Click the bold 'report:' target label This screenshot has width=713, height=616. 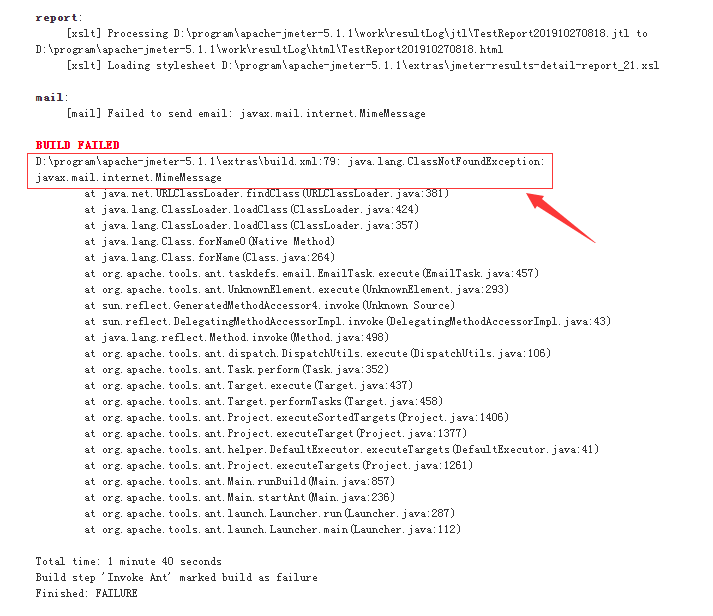[x=59, y=18]
